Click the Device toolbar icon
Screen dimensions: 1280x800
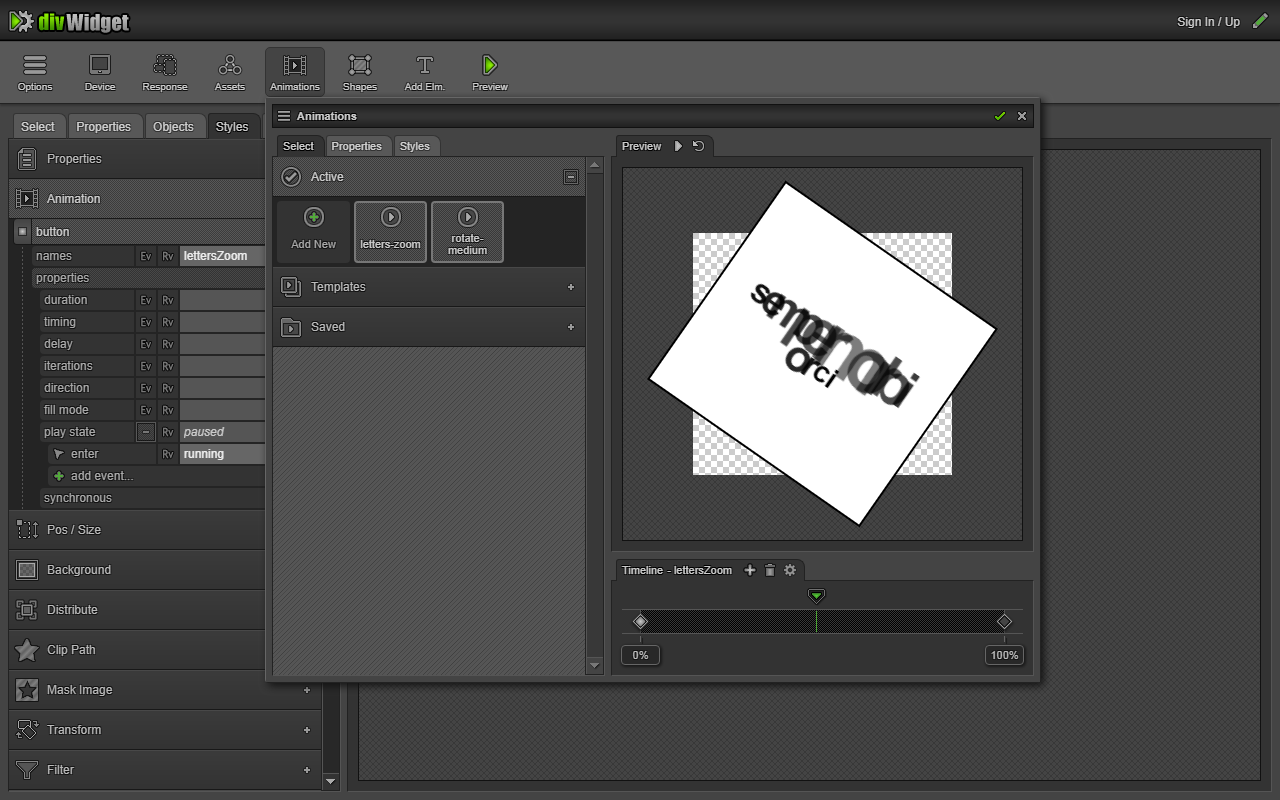(100, 72)
